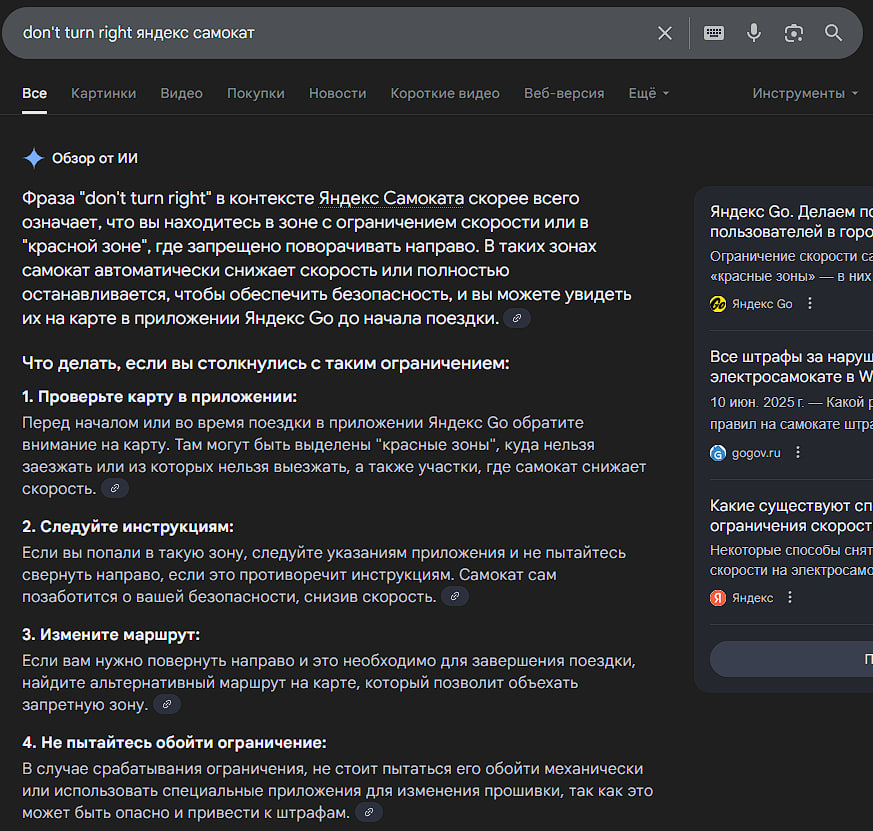Image resolution: width=873 pixels, height=831 pixels.
Task: Click the heading 2. Следуйте инструкциям
Action: 128,526
